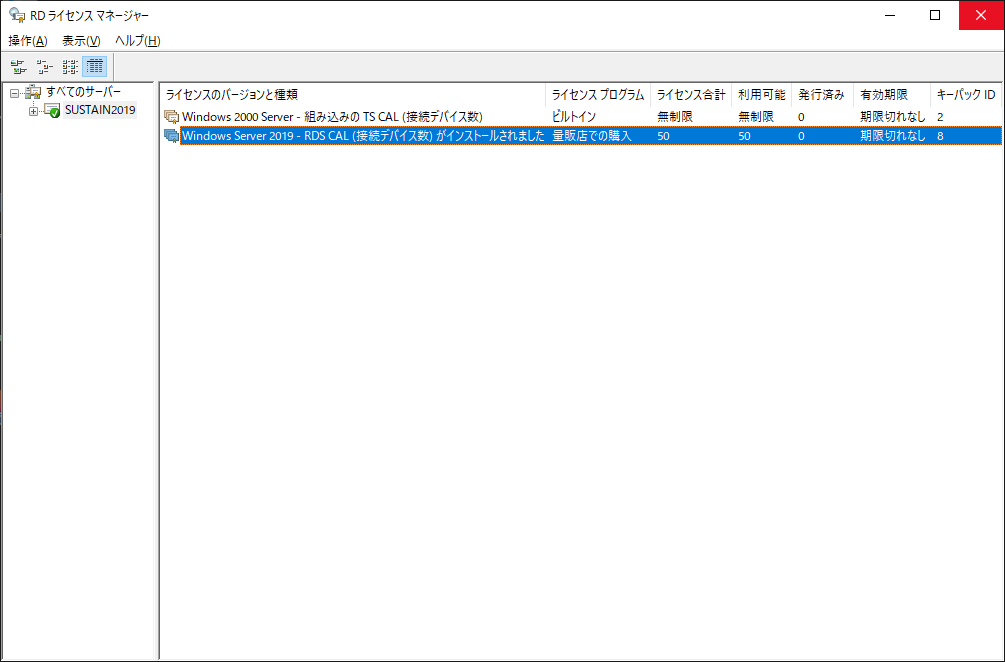Click the RD License Manager title bar icon
The height and width of the screenshot is (662, 1005).
pyautogui.click(x=17, y=15)
